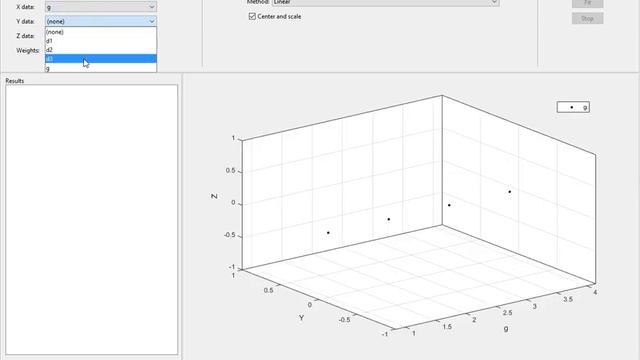640x360 pixels.
Task: Click the Z data label
Action: click(x=25, y=36)
